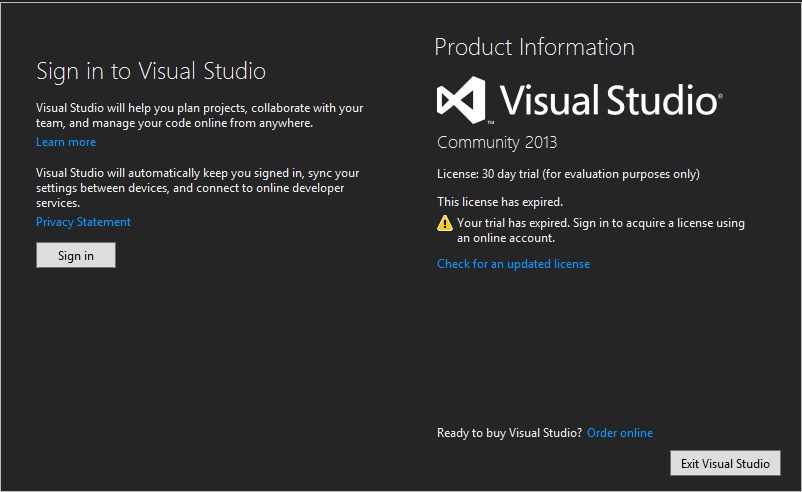The image size is (802, 492).
Task: Click the 'Product Information' heading
Action: [x=534, y=47]
